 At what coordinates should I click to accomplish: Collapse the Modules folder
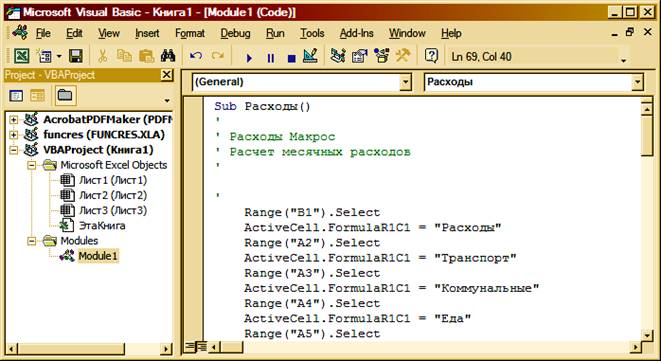tap(32, 241)
